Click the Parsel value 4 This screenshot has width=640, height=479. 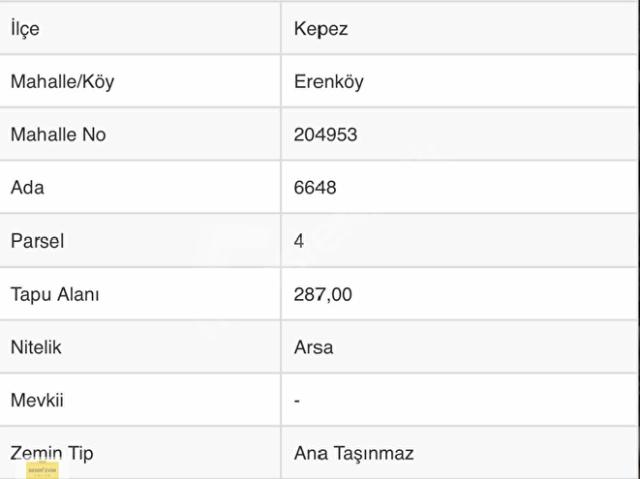point(299,241)
